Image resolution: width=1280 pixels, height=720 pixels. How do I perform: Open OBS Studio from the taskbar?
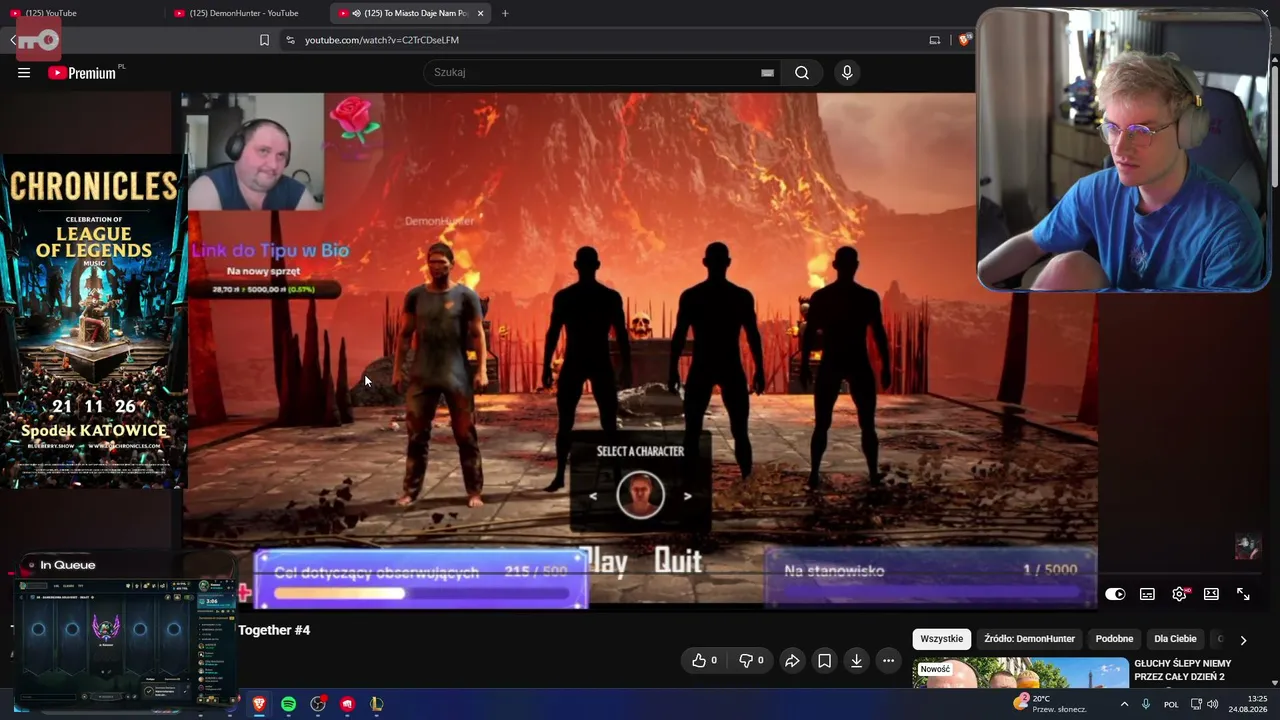tap(318, 704)
